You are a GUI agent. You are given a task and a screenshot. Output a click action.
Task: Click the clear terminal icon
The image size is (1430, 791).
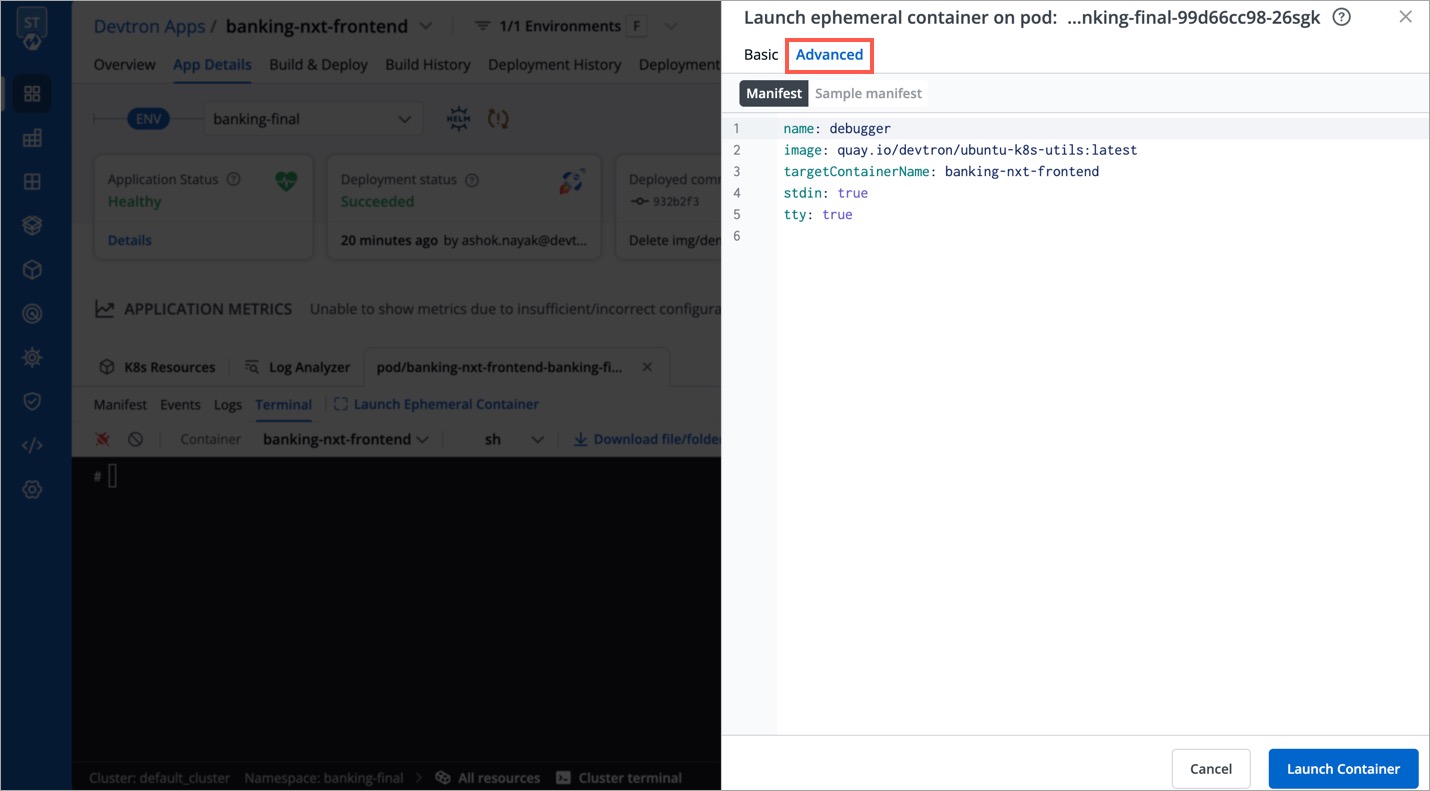135,439
